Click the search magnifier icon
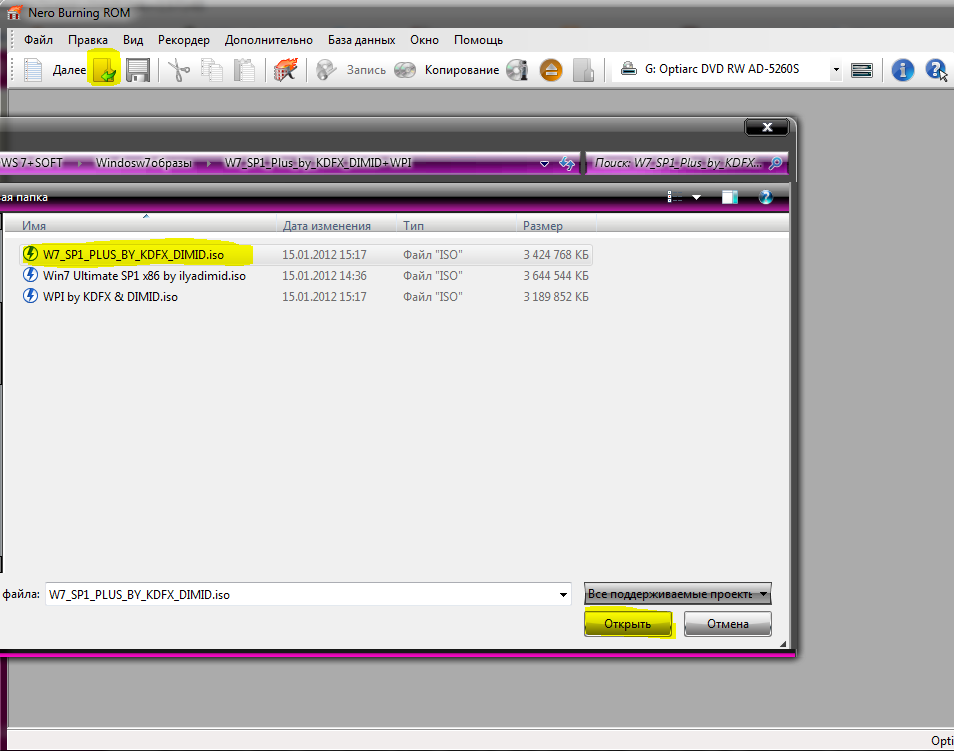 click(775, 163)
